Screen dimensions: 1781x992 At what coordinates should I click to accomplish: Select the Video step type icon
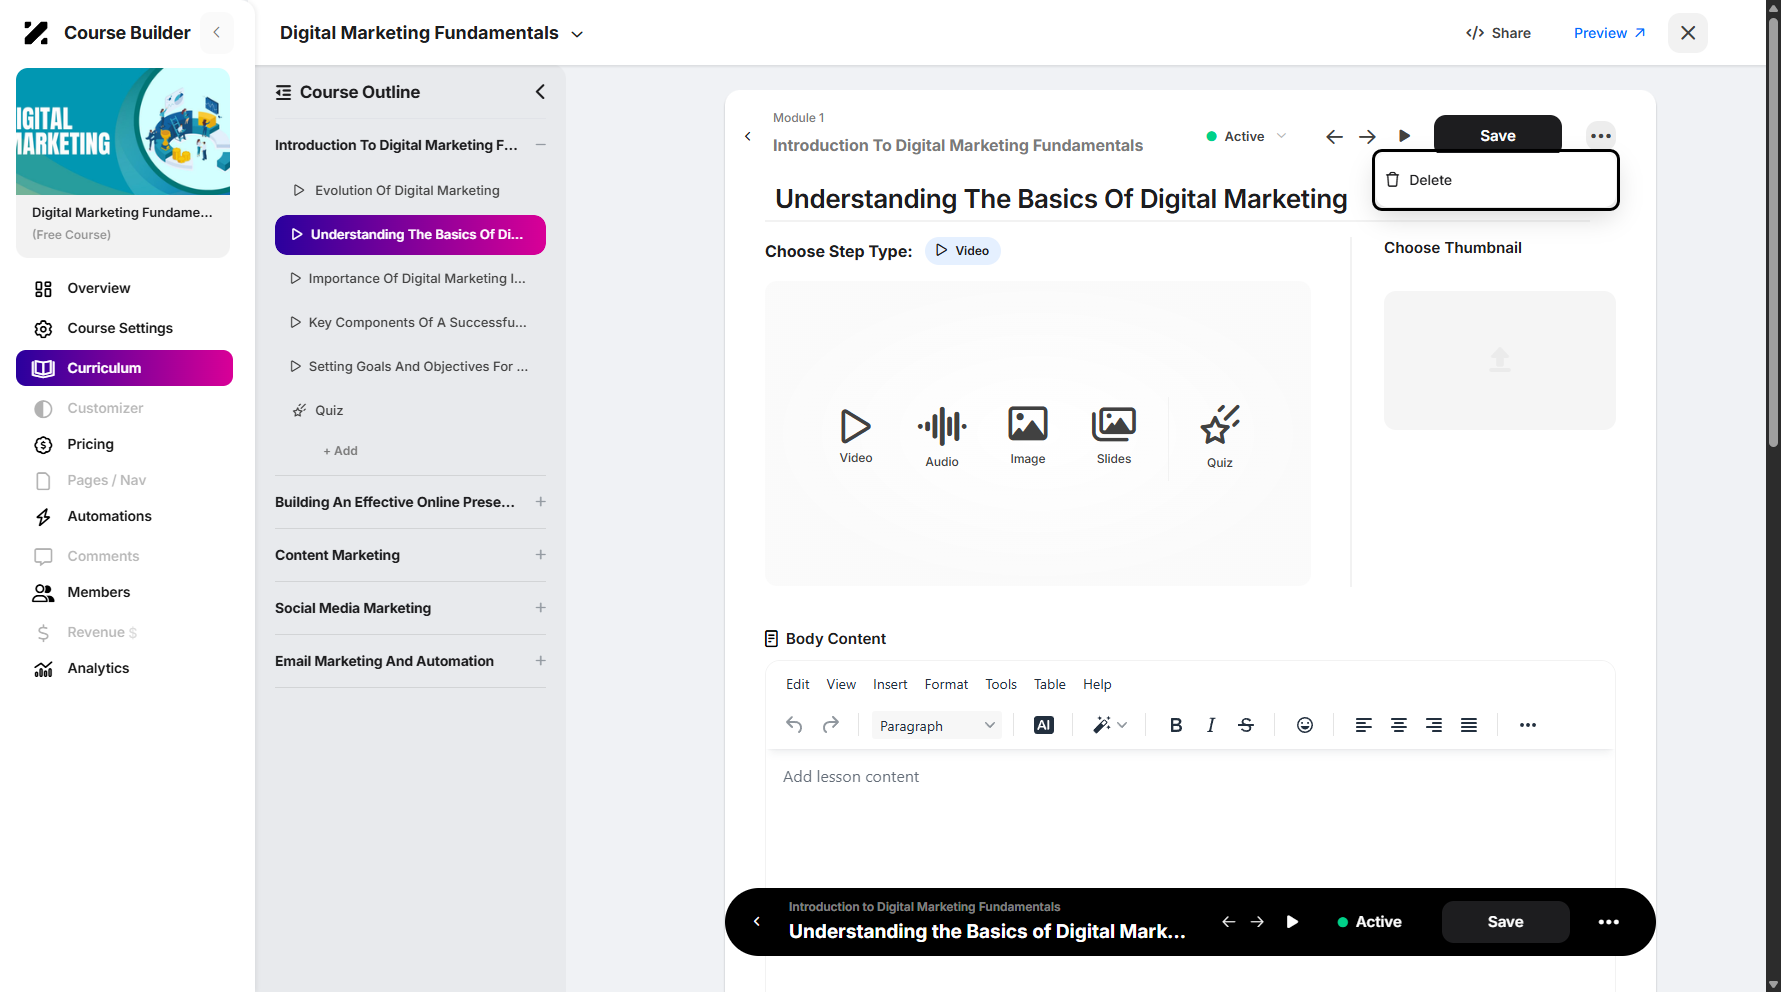(x=856, y=436)
